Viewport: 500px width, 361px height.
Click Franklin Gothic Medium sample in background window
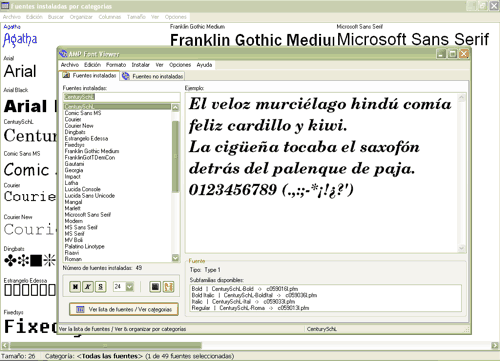click(252, 40)
